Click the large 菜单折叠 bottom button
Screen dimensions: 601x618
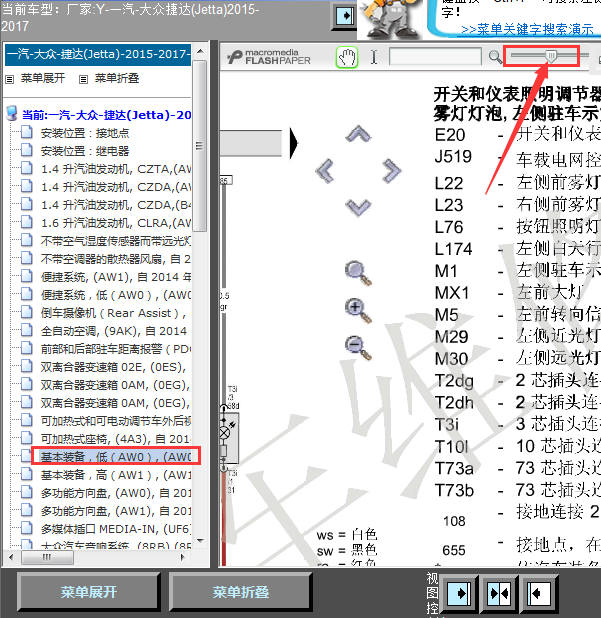click(241, 592)
